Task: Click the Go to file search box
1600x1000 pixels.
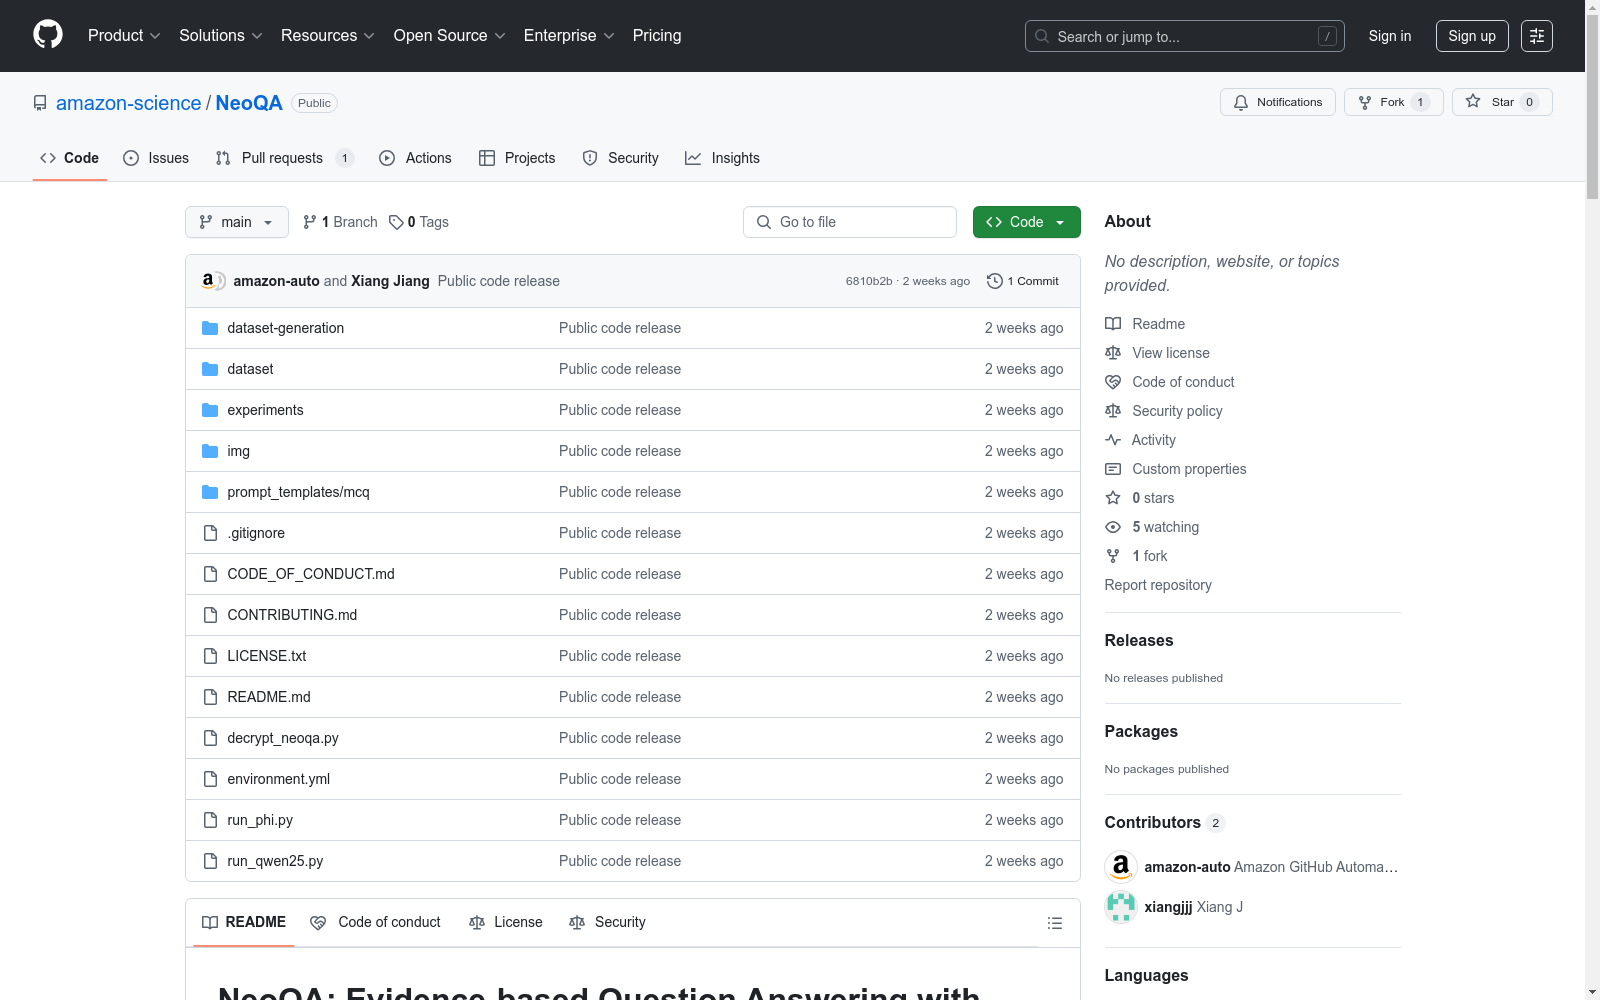Action: pos(850,222)
